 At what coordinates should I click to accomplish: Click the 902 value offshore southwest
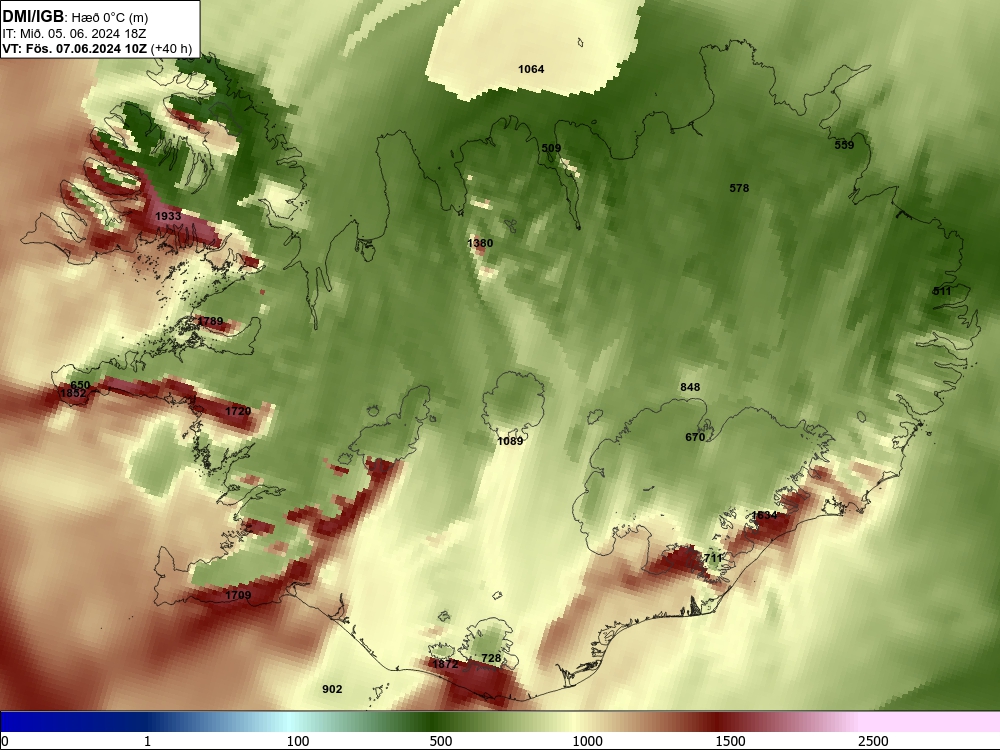[x=332, y=689]
